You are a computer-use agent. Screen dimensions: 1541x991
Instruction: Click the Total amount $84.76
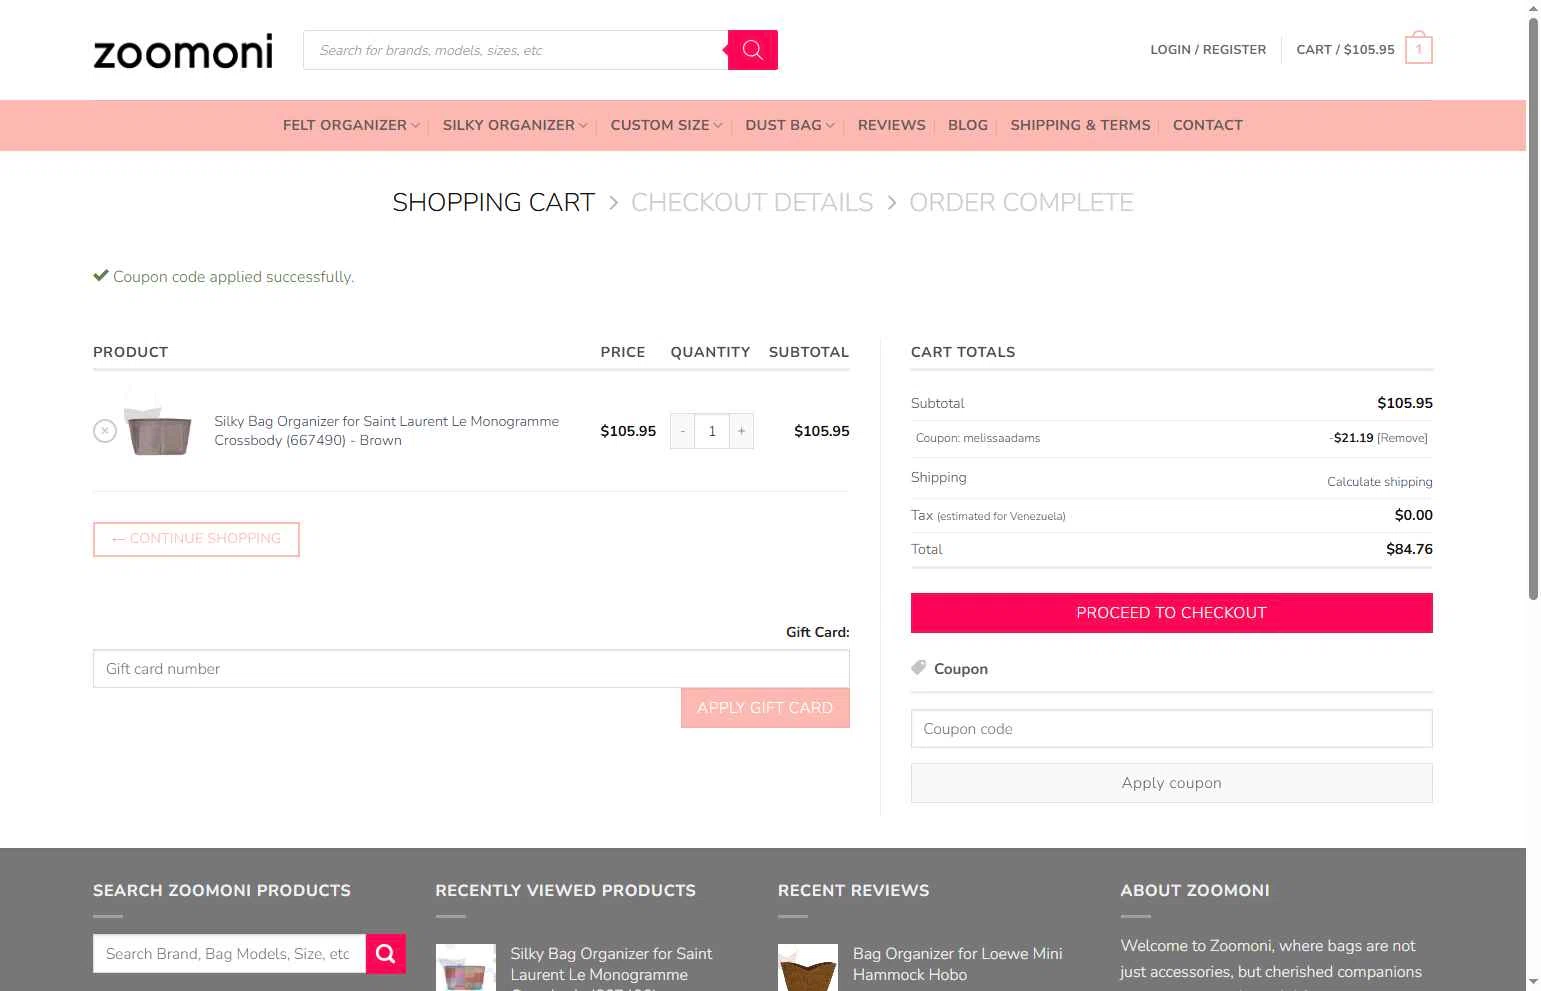(x=1409, y=549)
